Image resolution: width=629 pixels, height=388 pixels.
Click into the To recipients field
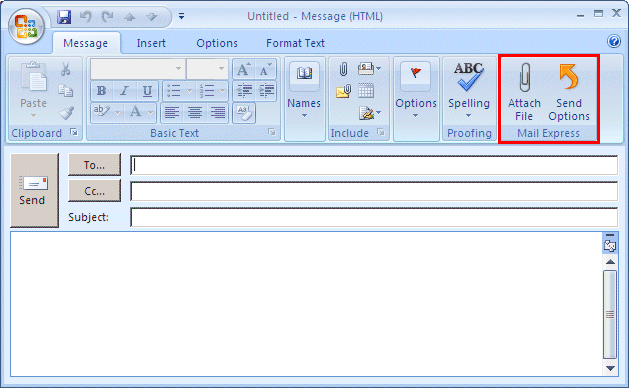coord(374,165)
